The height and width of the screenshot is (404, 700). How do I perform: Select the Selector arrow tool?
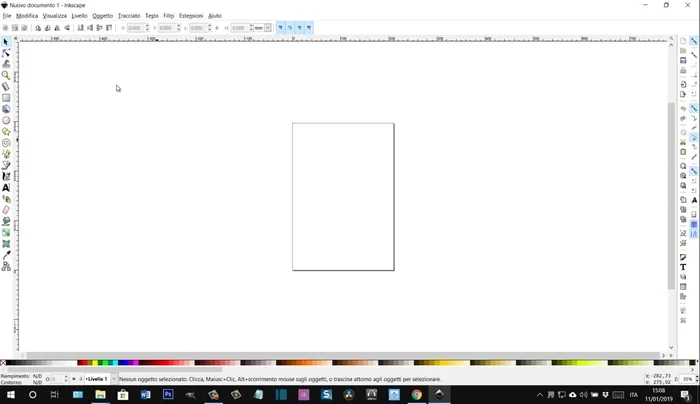pyautogui.click(x=6, y=42)
